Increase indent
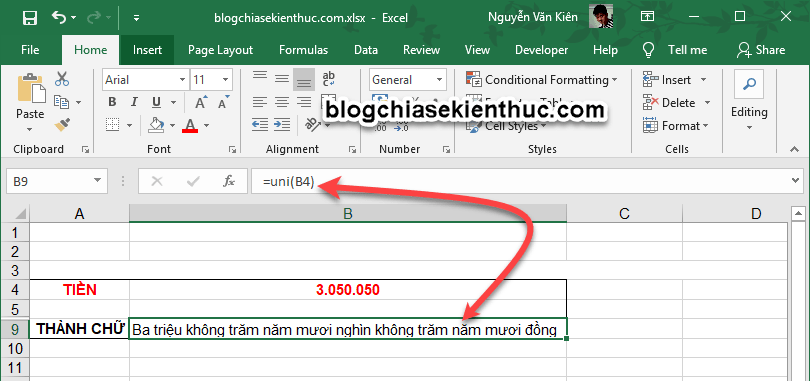810x381 pixels. [282, 124]
